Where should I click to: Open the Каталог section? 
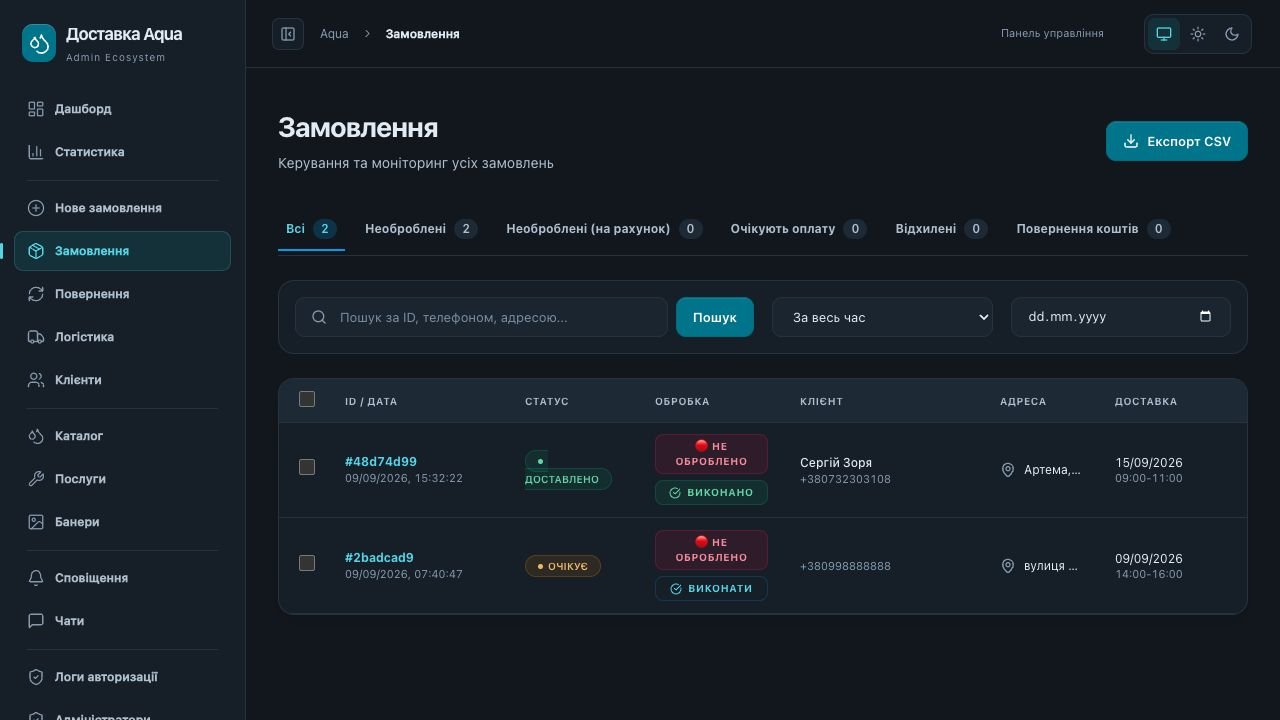pyautogui.click(x=122, y=436)
